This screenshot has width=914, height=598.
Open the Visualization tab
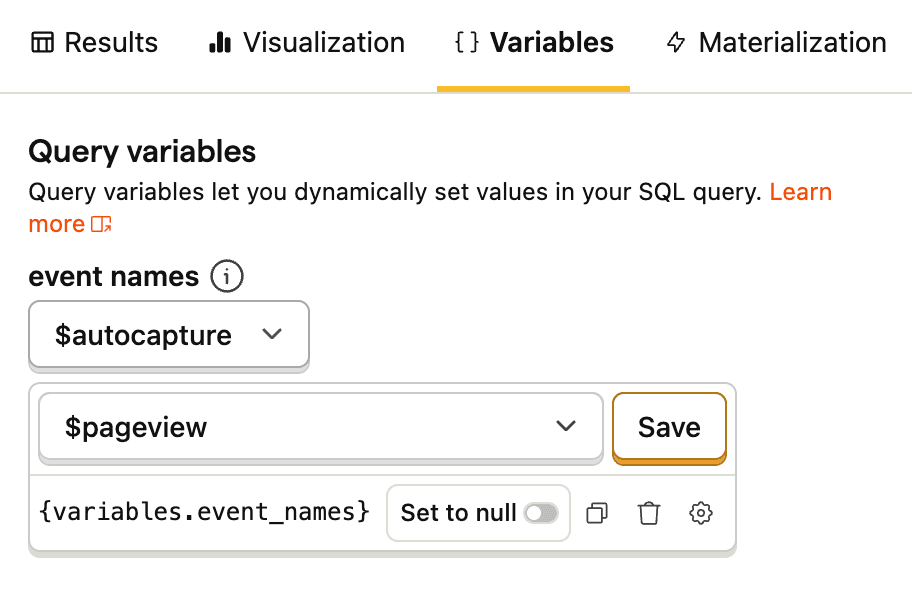pyautogui.click(x=307, y=43)
